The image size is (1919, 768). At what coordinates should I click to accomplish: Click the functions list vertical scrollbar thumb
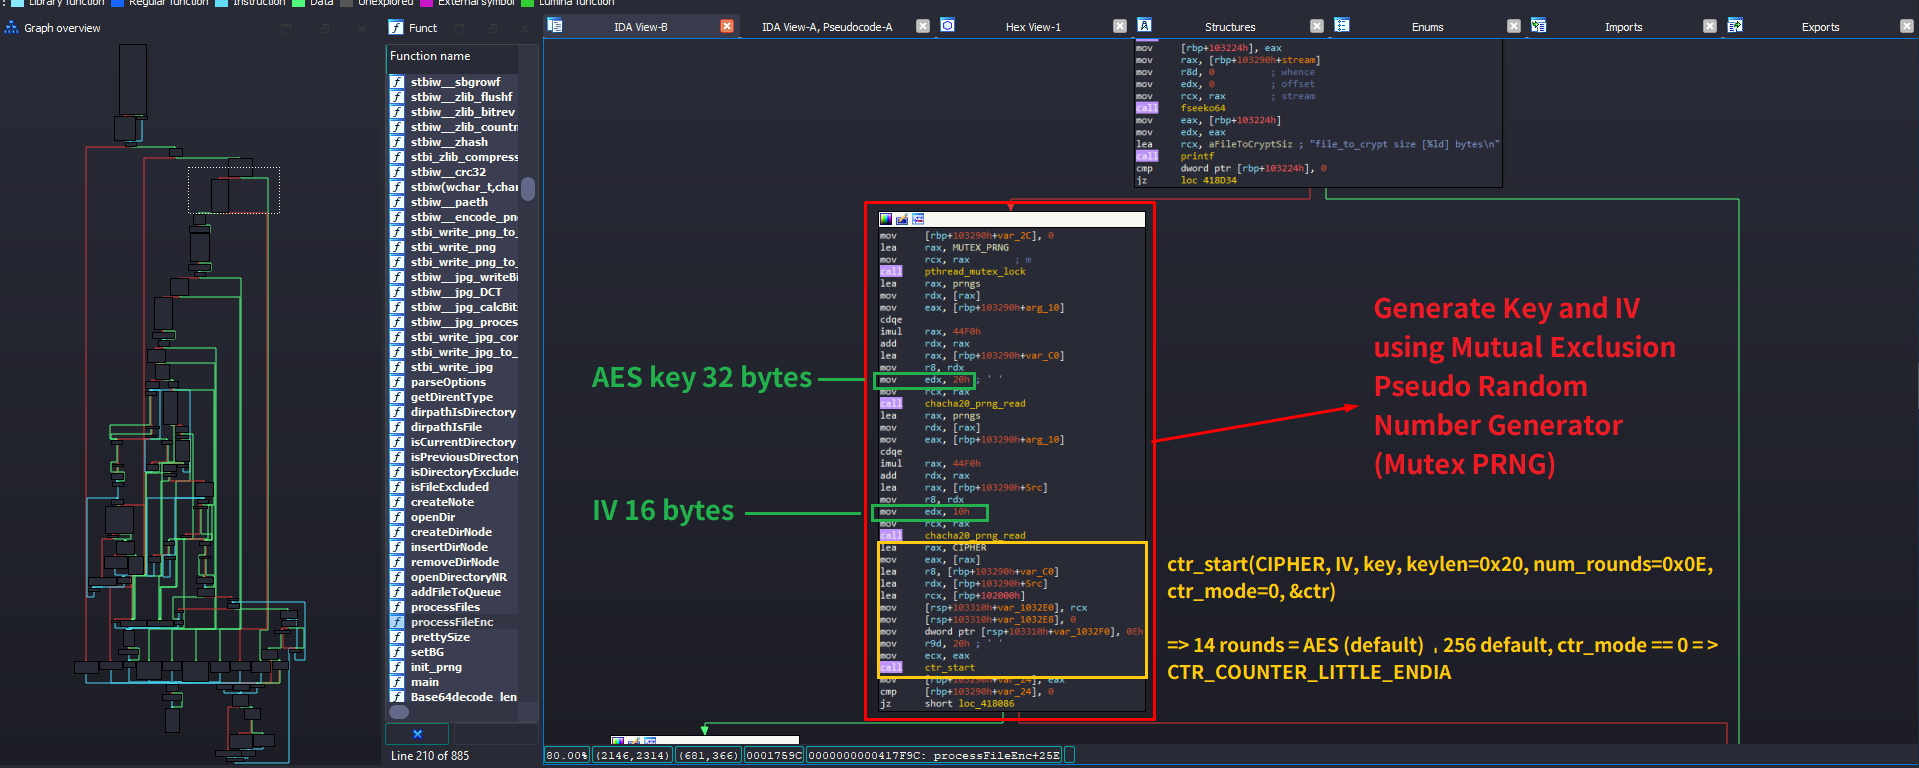[528, 189]
